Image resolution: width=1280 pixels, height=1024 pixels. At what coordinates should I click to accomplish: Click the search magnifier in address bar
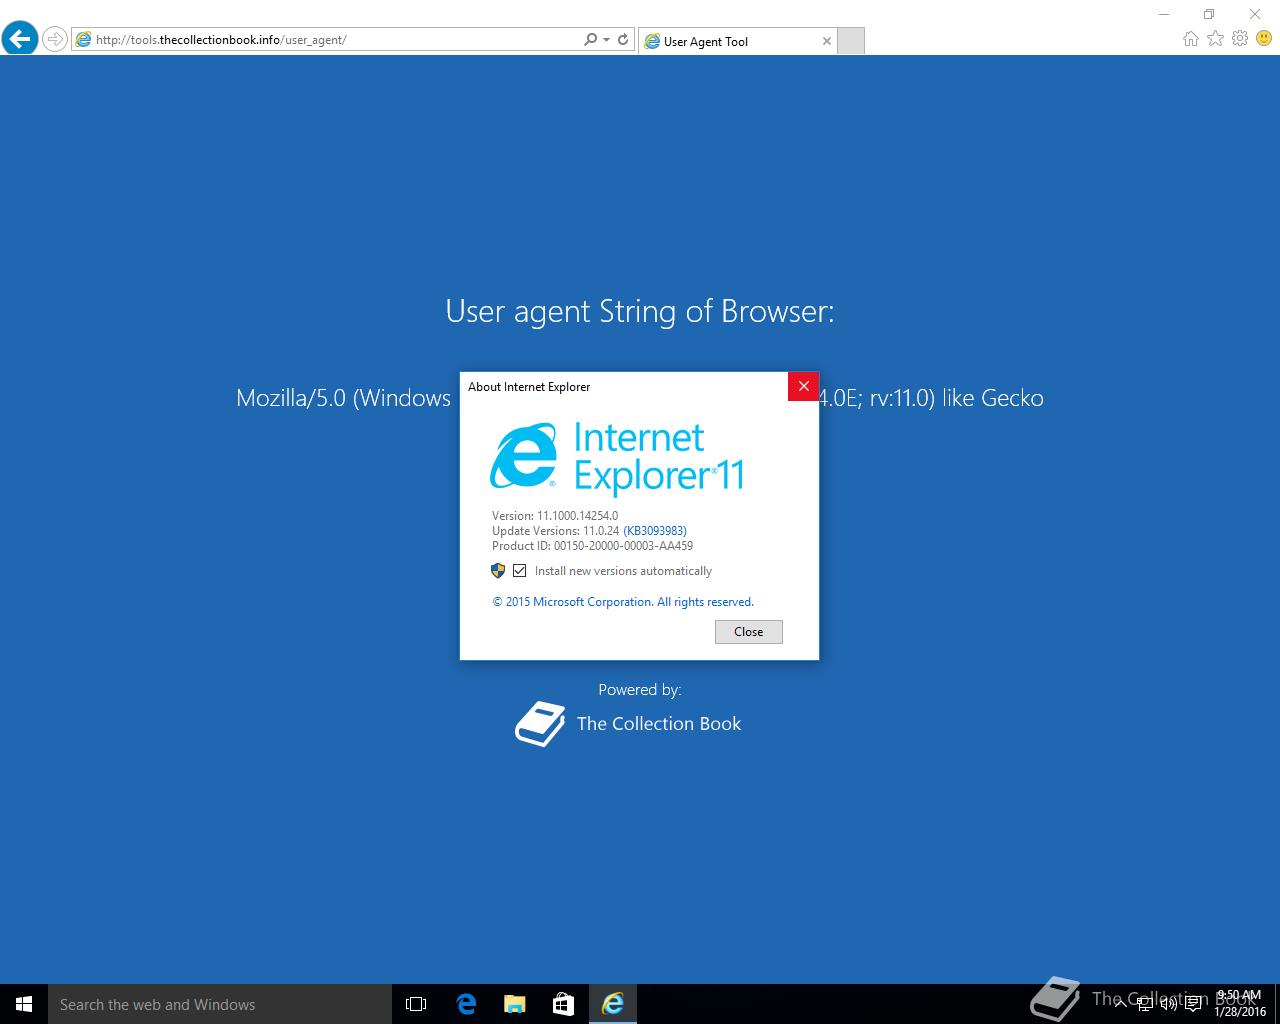pyautogui.click(x=591, y=40)
